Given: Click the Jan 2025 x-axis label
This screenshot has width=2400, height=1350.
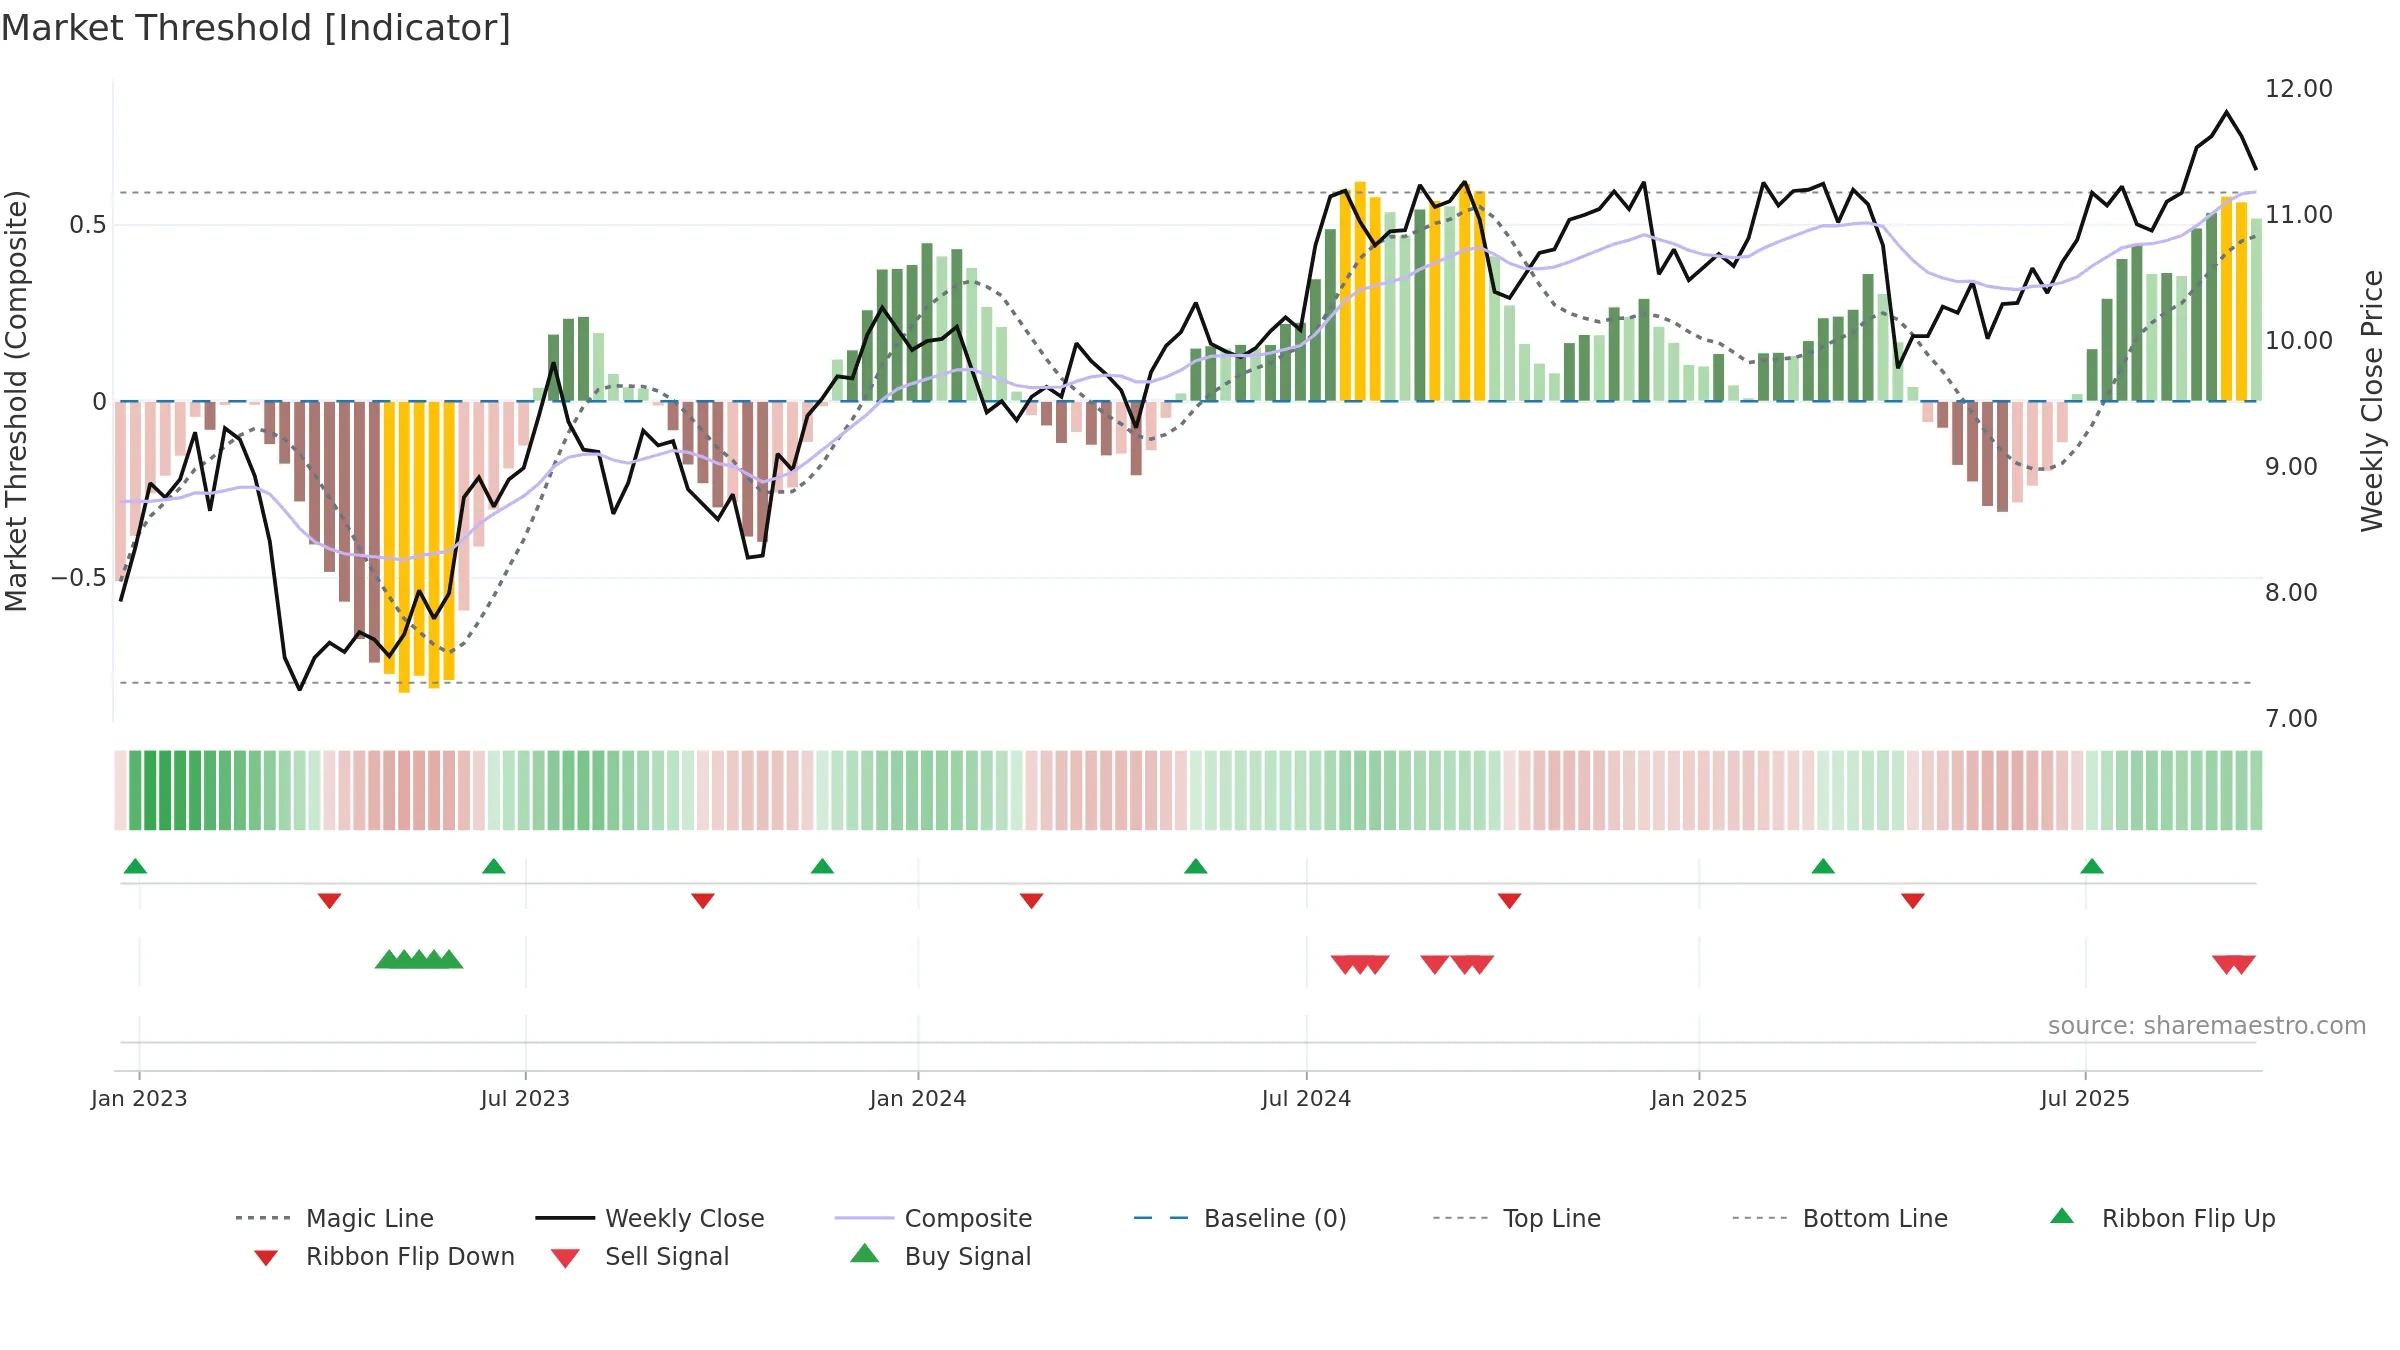Looking at the screenshot, I should (1699, 1098).
